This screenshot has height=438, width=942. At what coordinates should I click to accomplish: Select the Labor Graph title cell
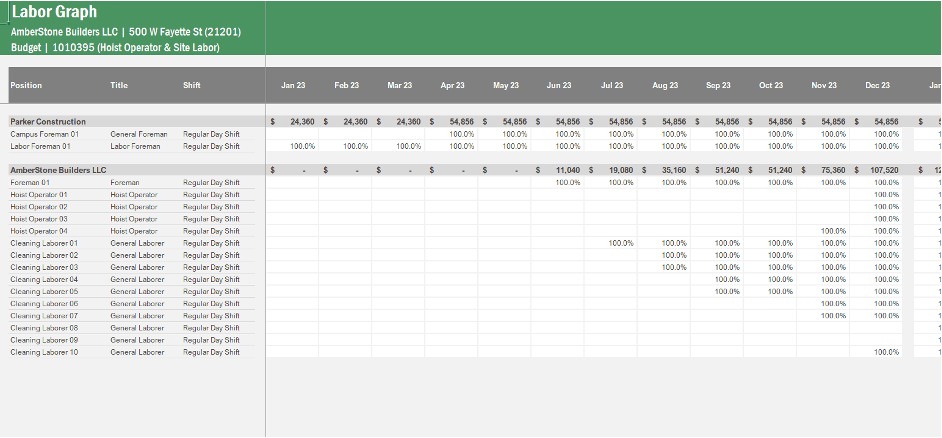(x=55, y=11)
